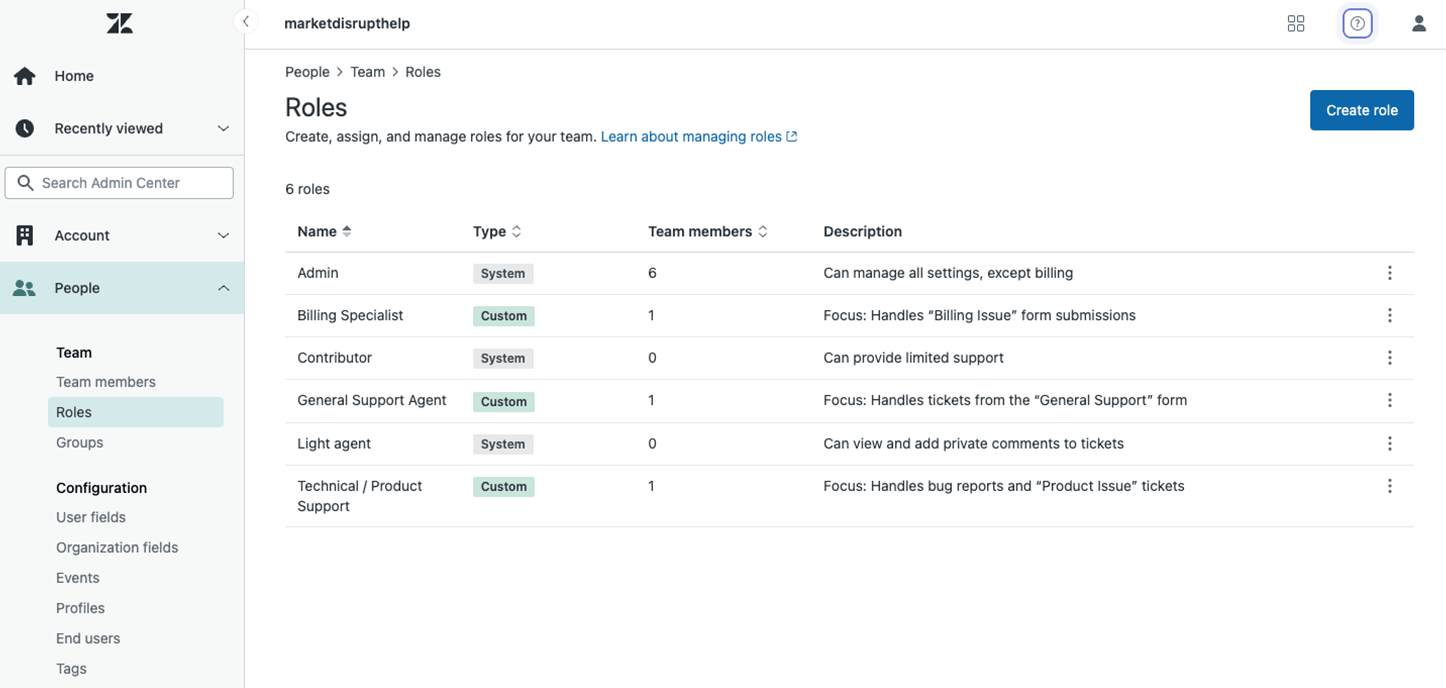Screen dimensions: 1446x688
Task: Go to Groups in the sidebar
Action: tap(80, 443)
